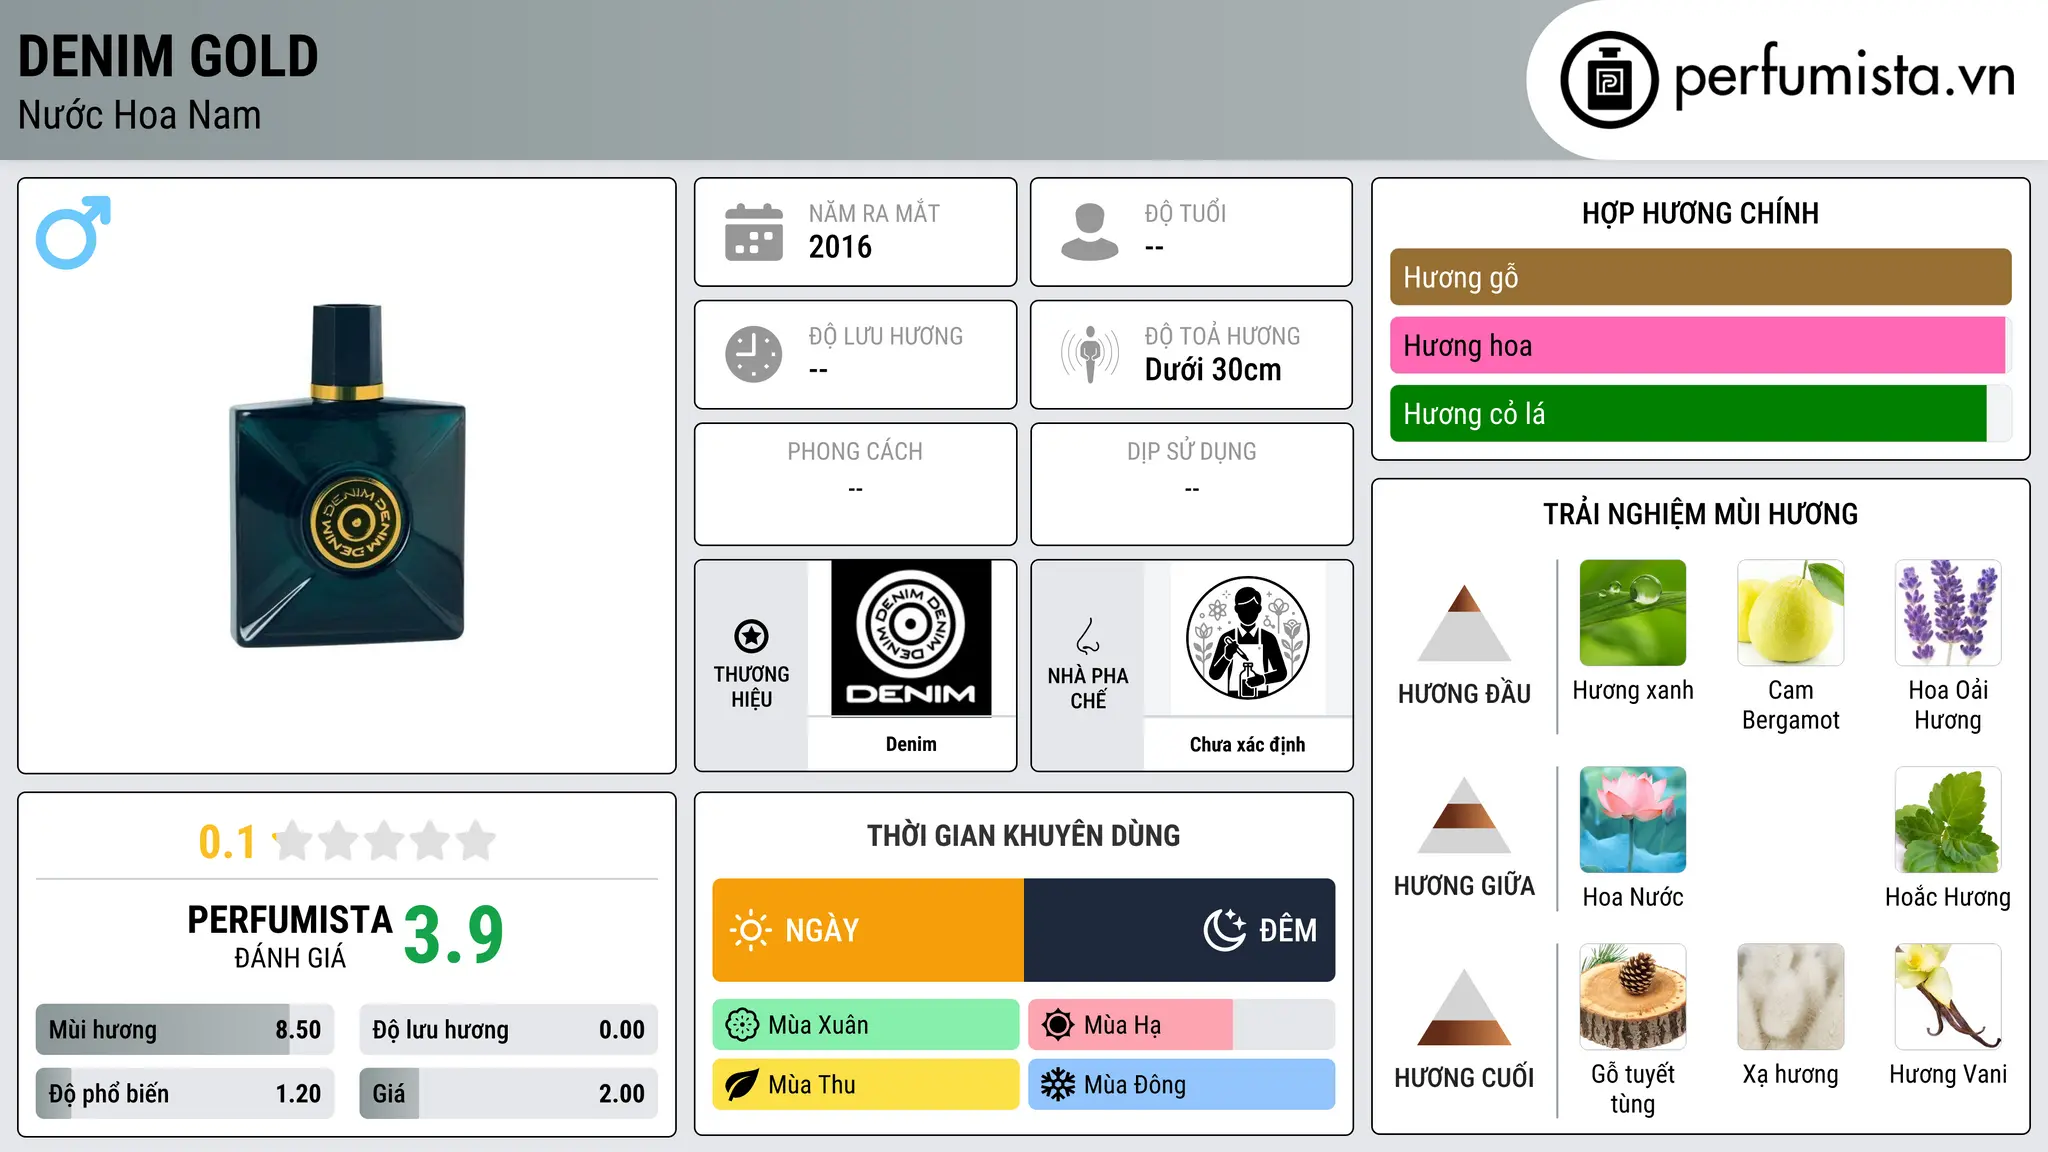Click the sun icon in Ngày bar
Screen dimensions: 2048x1152
750,930
